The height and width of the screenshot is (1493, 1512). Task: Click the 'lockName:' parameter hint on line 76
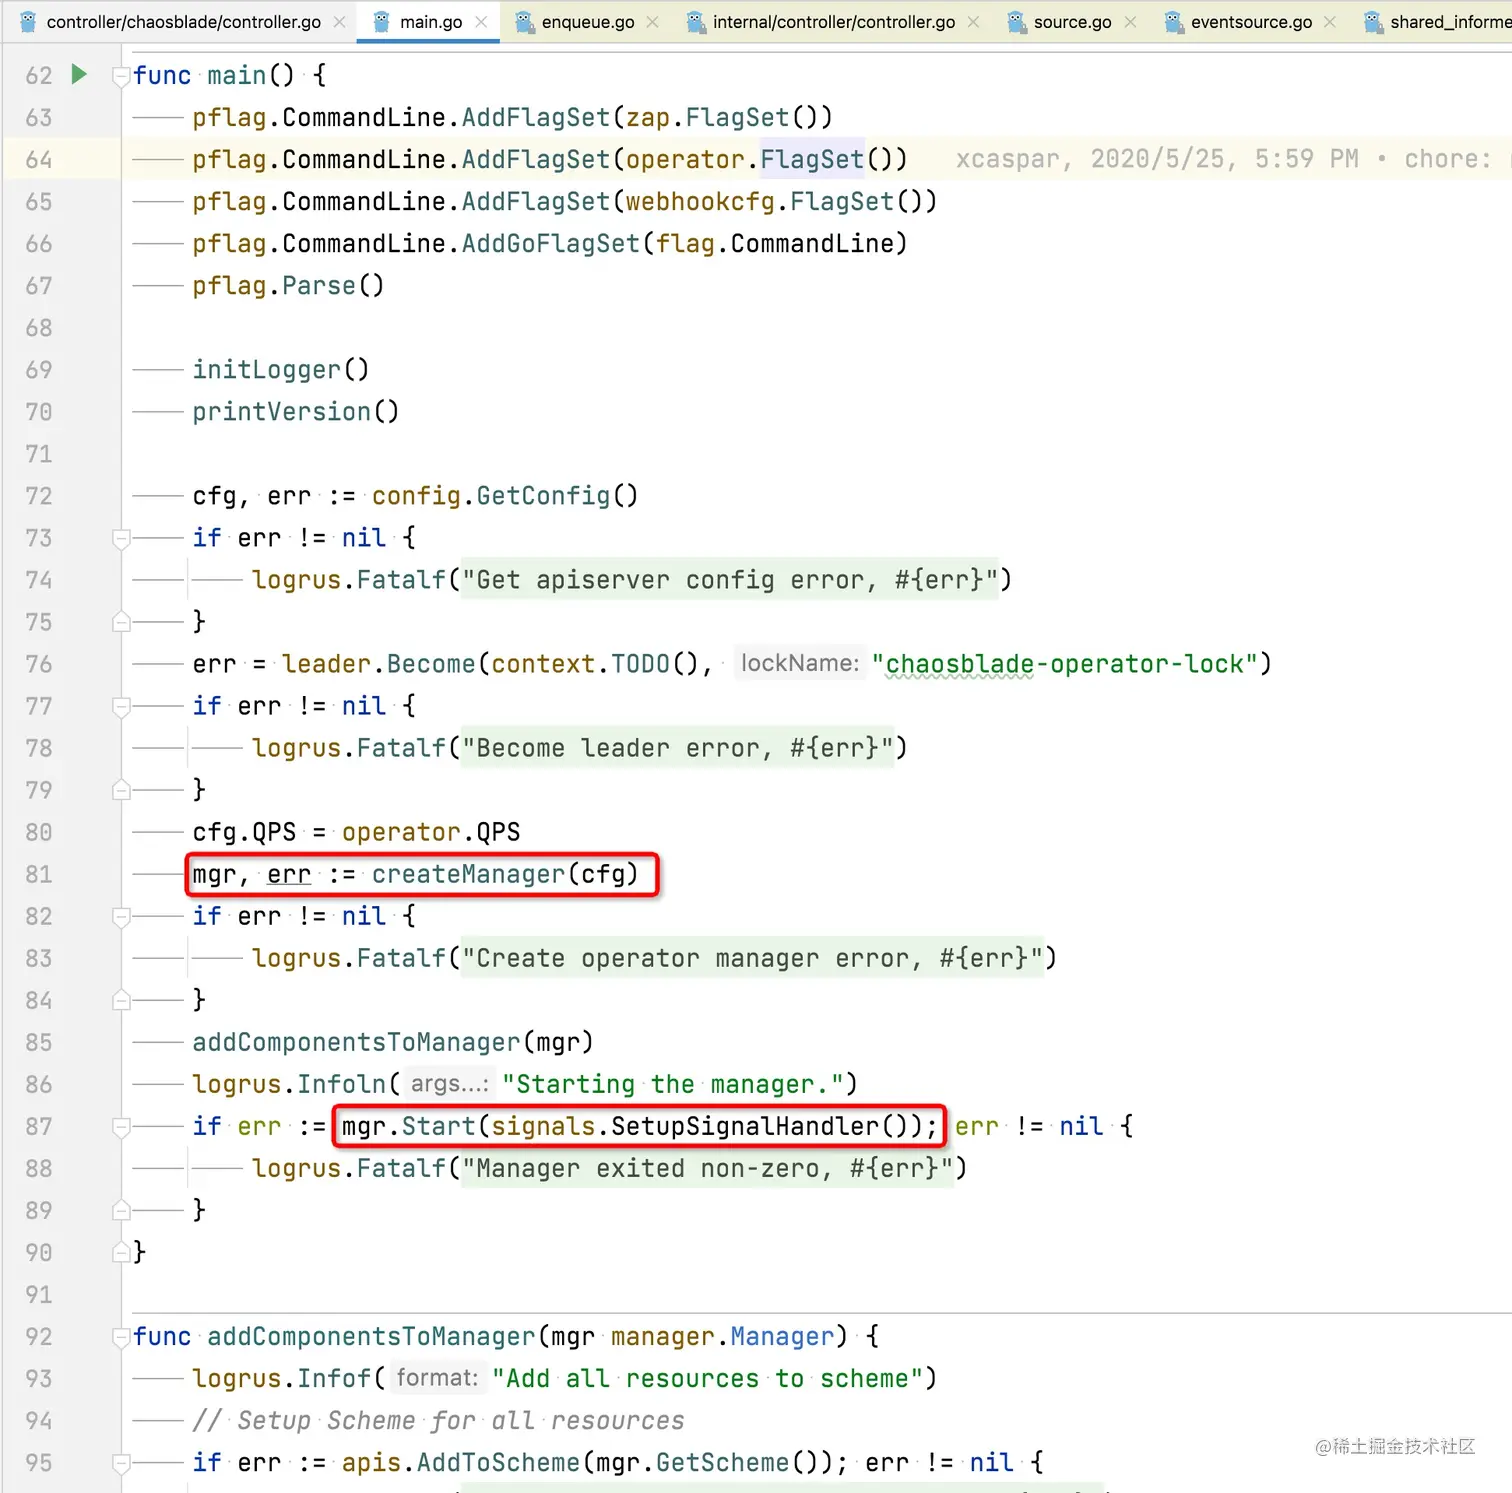click(x=800, y=663)
